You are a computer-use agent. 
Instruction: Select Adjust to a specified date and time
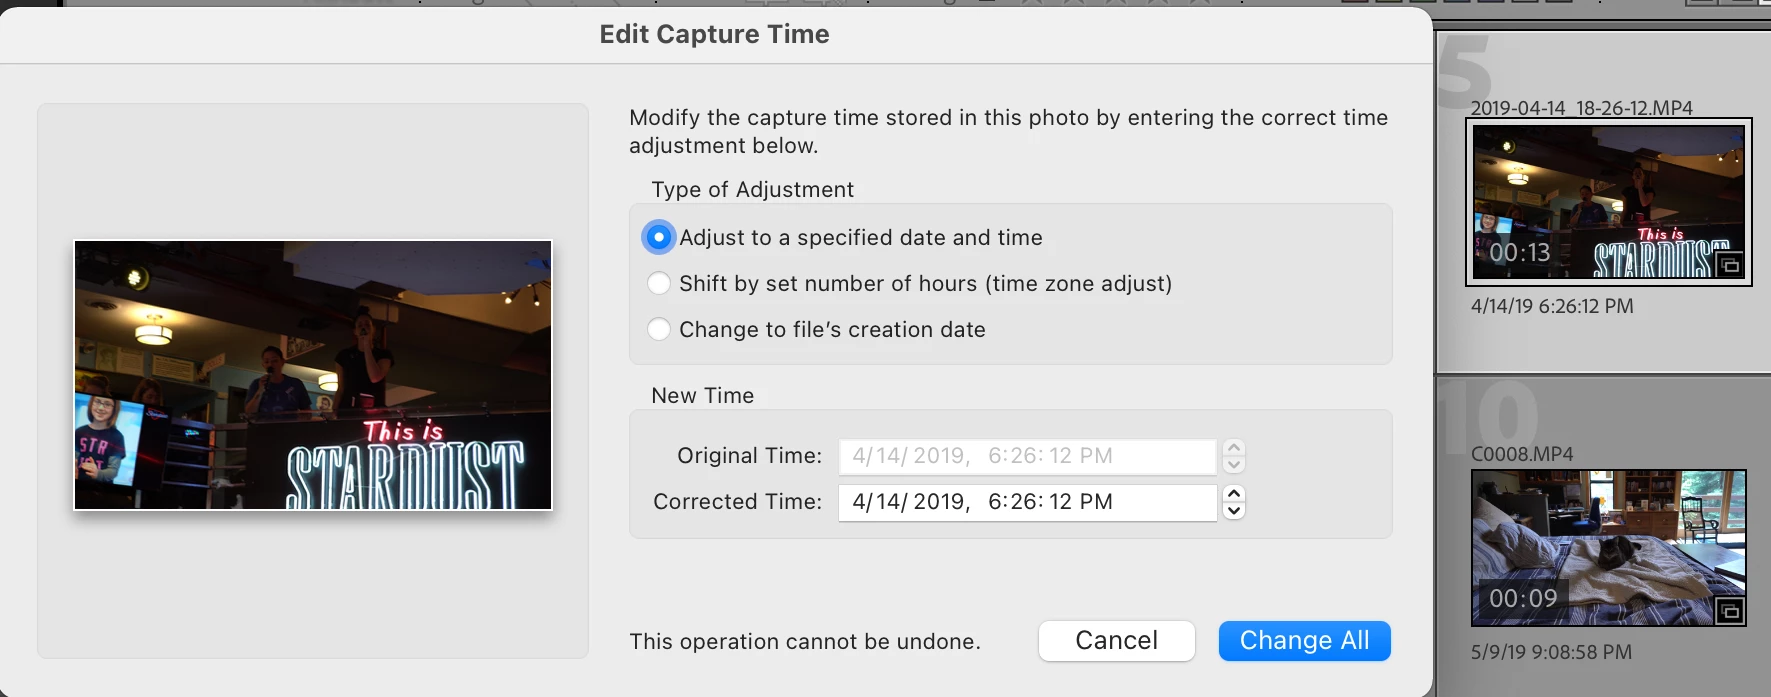[658, 238]
